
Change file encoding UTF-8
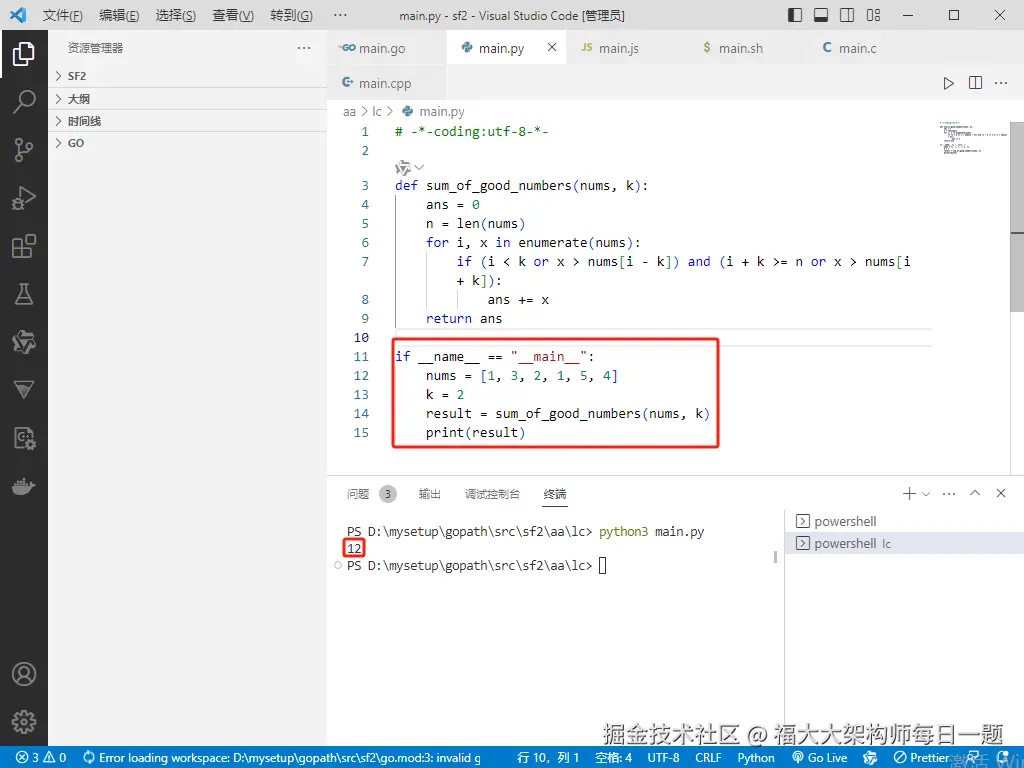663,758
